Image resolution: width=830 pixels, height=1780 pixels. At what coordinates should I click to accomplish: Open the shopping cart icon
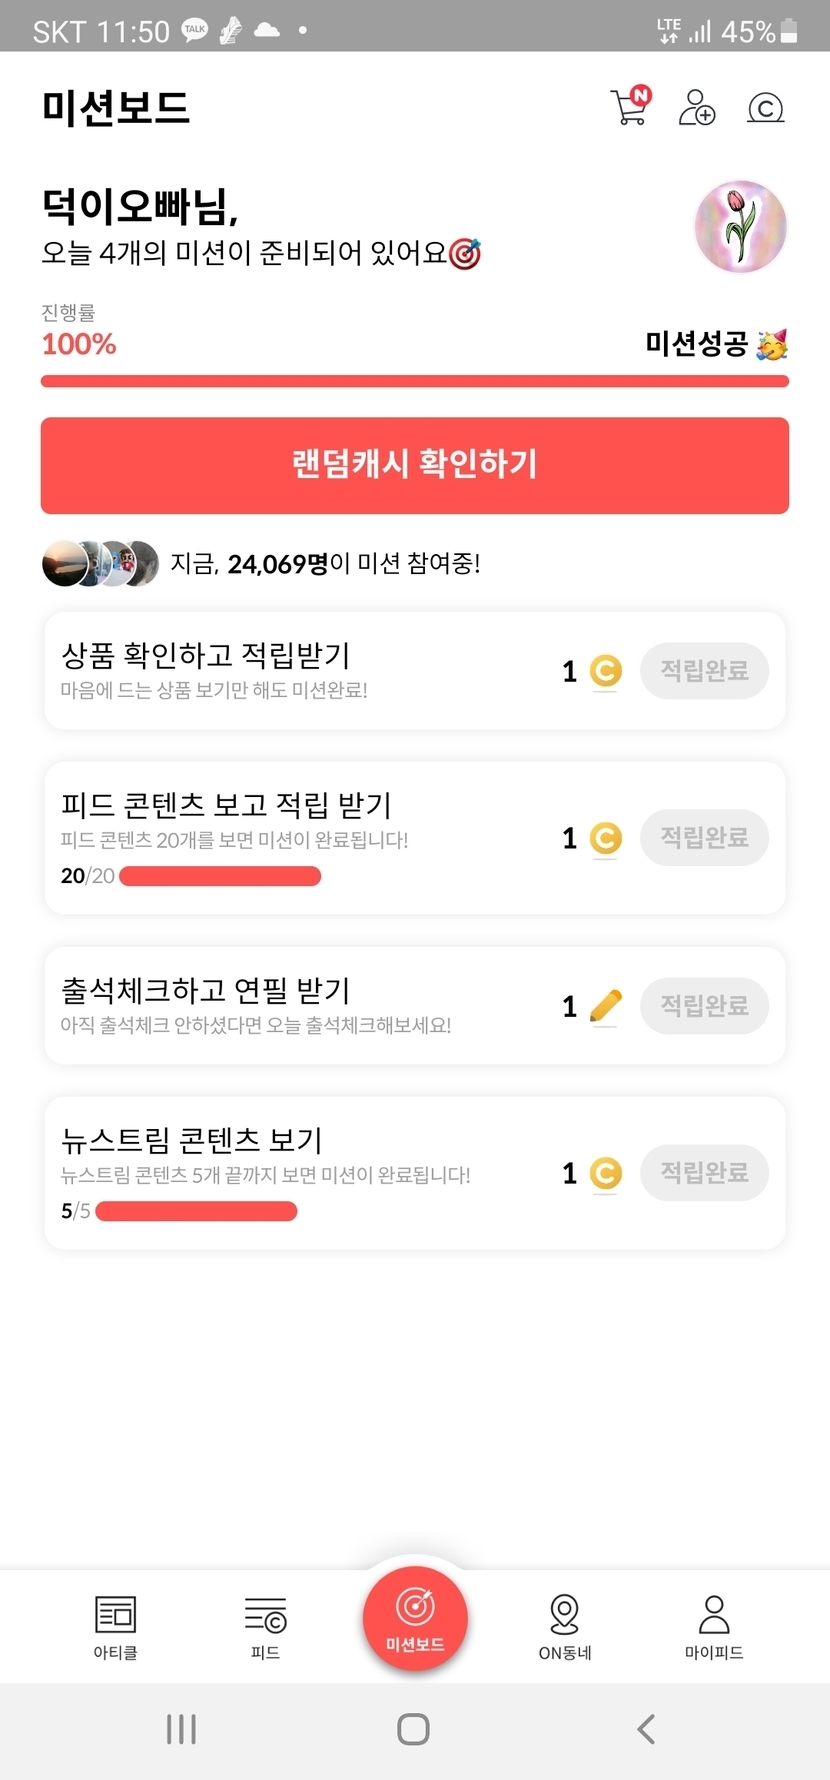click(630, 106)
